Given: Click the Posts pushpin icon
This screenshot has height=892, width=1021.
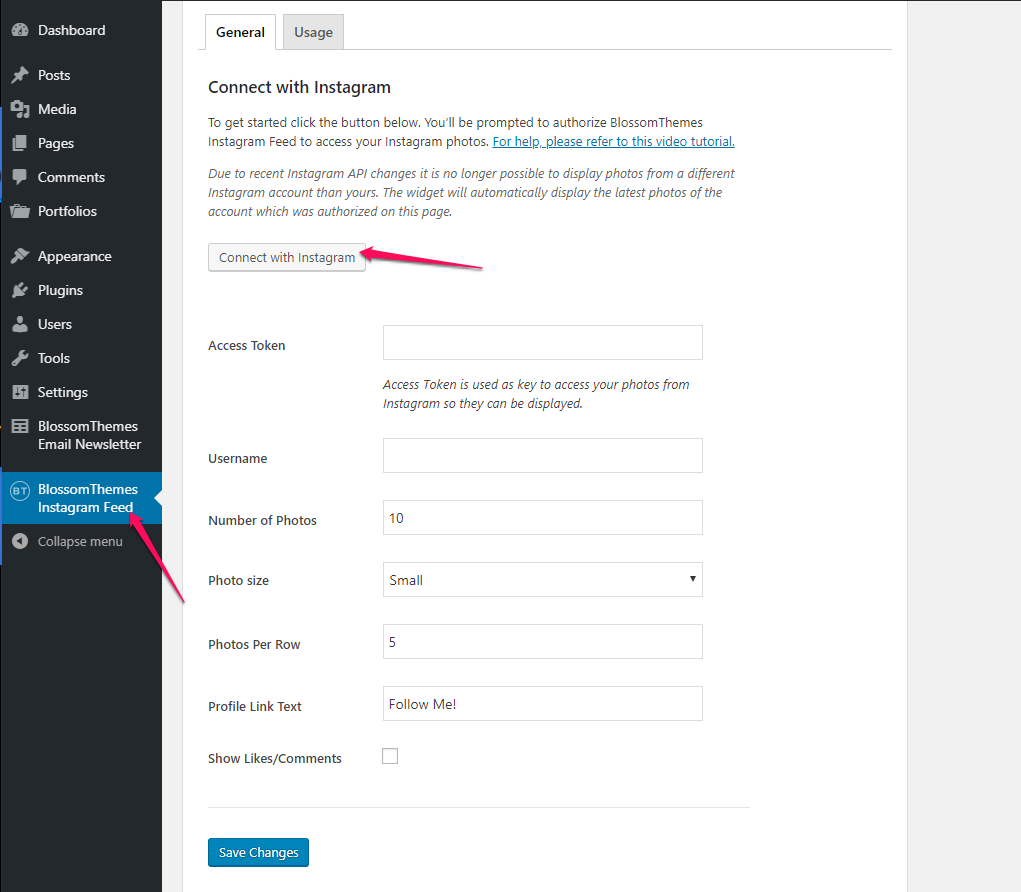Looking at the screenshot, I should click(20, 75).
